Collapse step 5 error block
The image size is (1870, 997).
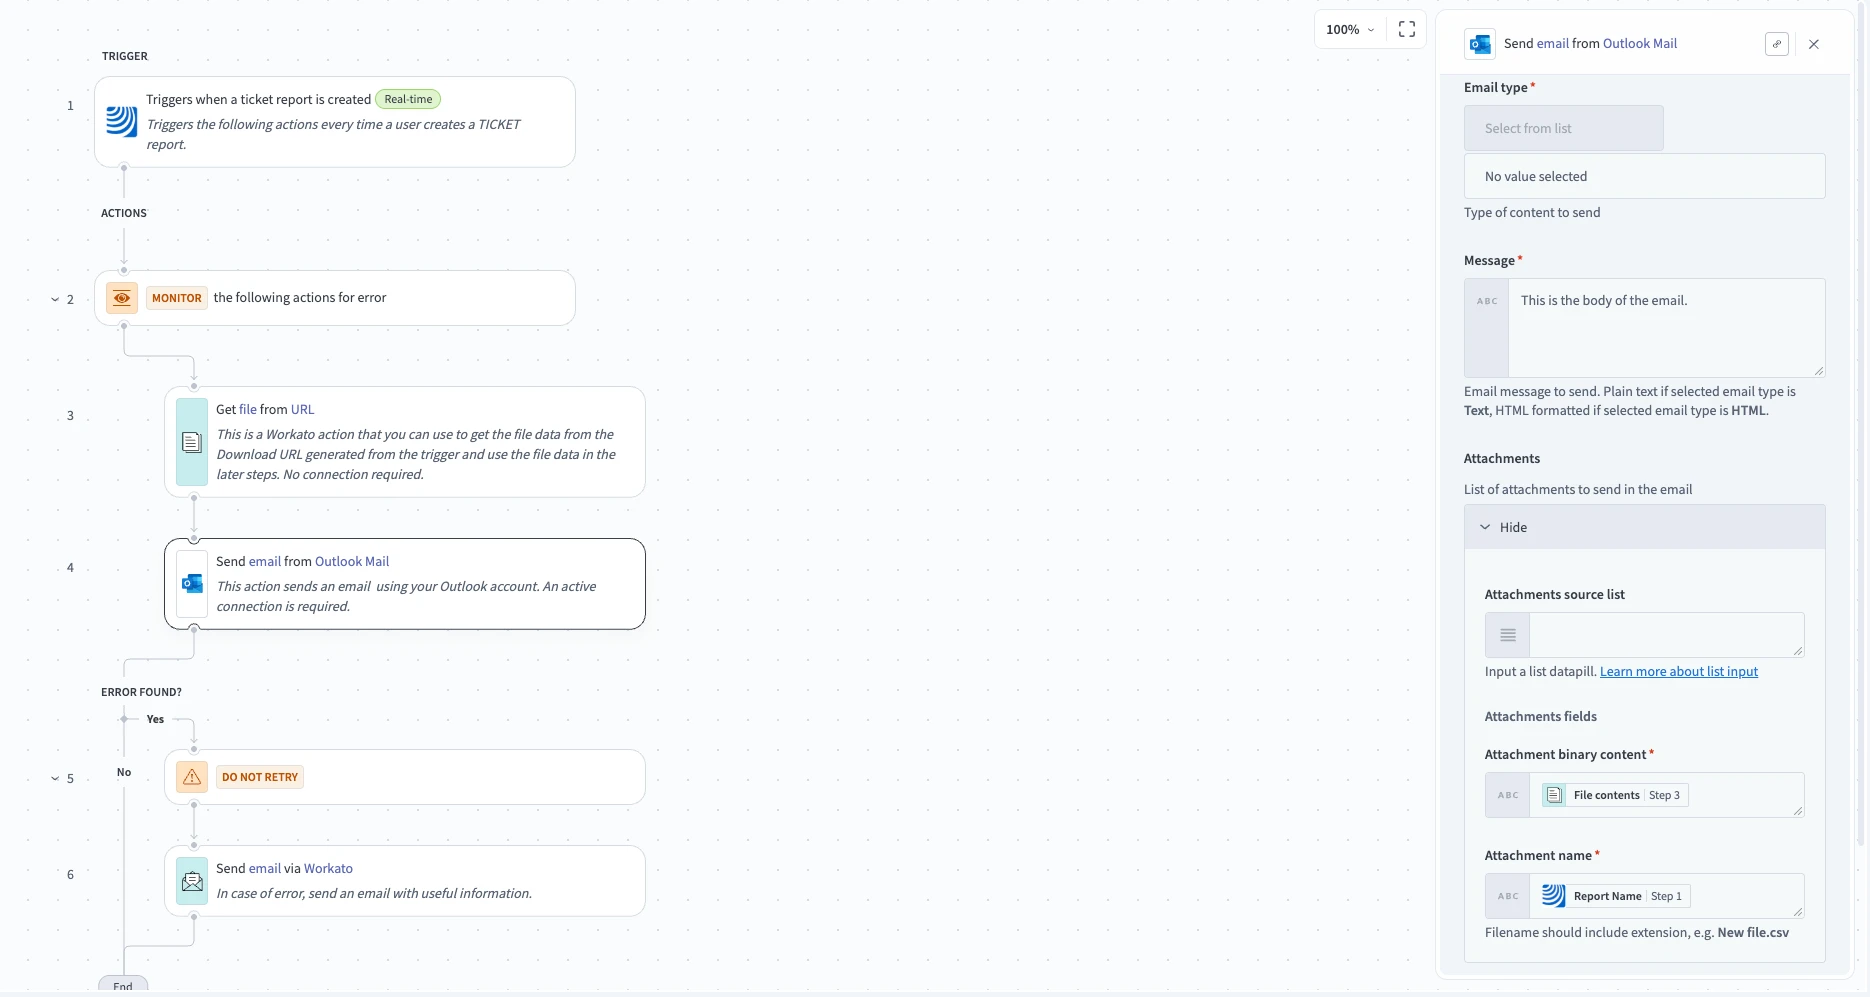(x=55, y=778)
